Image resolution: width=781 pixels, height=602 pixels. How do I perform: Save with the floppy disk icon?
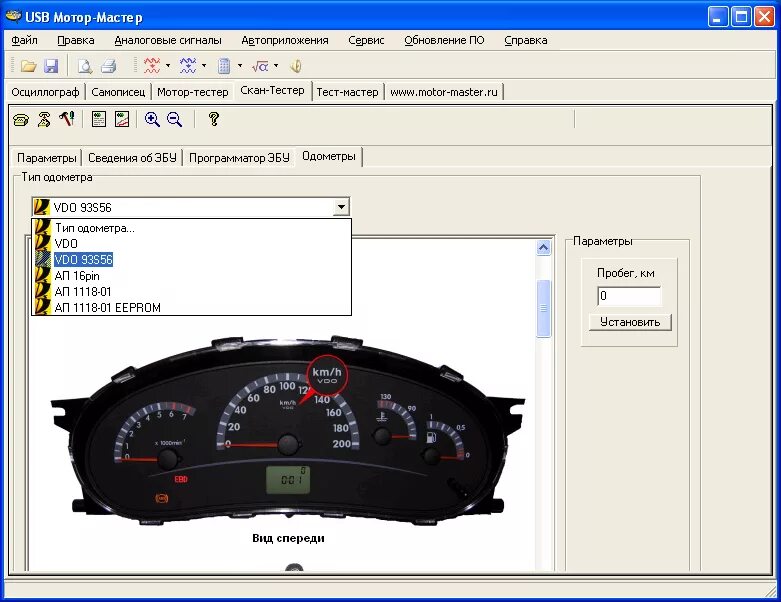[51, 66]
